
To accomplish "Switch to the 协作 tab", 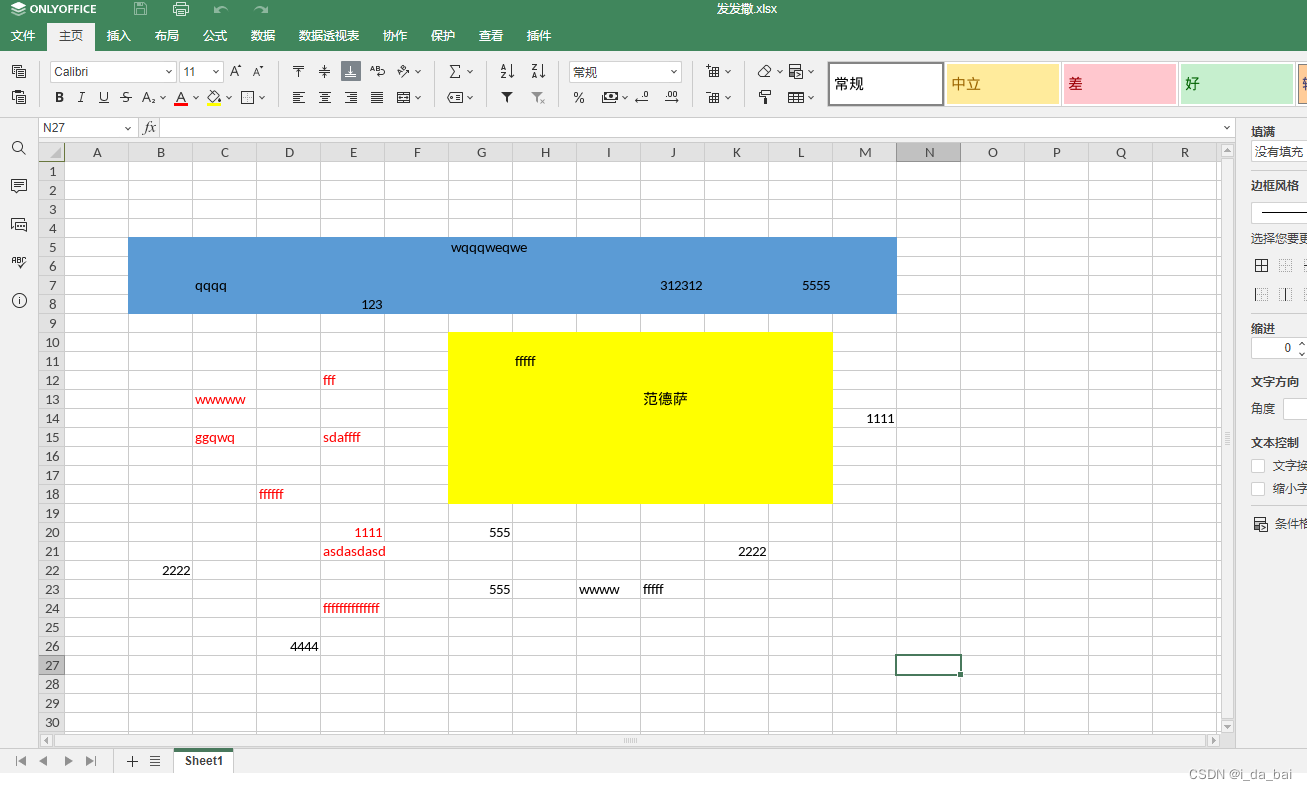I will click(395, 36).
